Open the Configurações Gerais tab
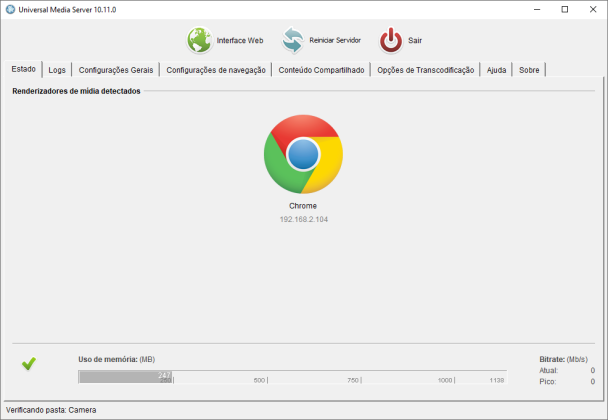Image resolution: width=608 pixels, height=420 pixels. point(116,70)
